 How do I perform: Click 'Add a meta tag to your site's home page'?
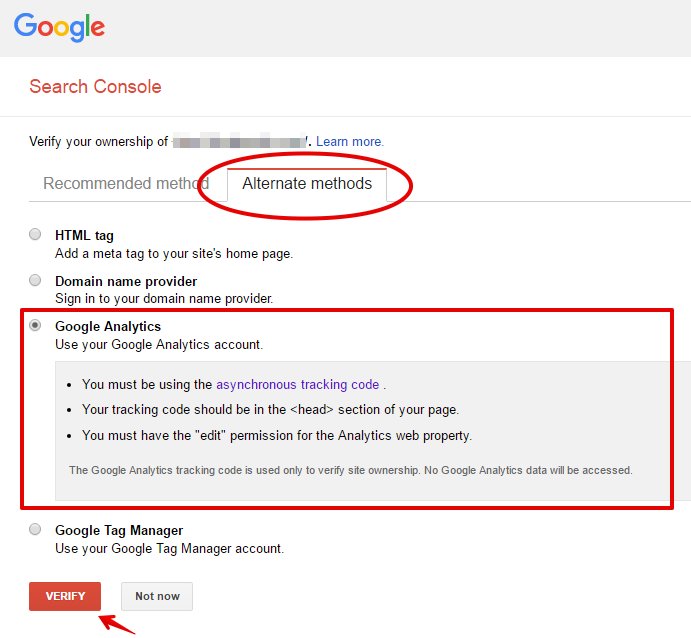coord(174,254)
